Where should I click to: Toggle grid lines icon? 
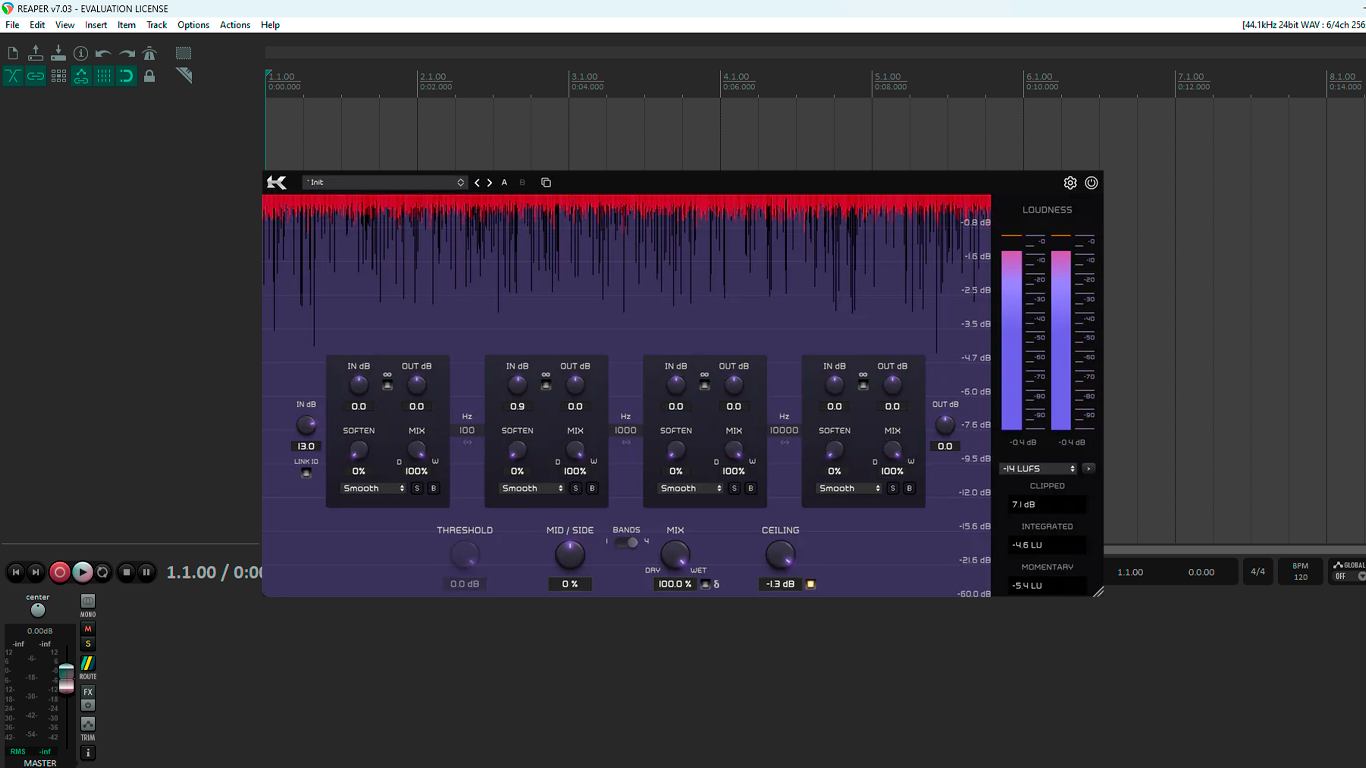coord(104,76)
